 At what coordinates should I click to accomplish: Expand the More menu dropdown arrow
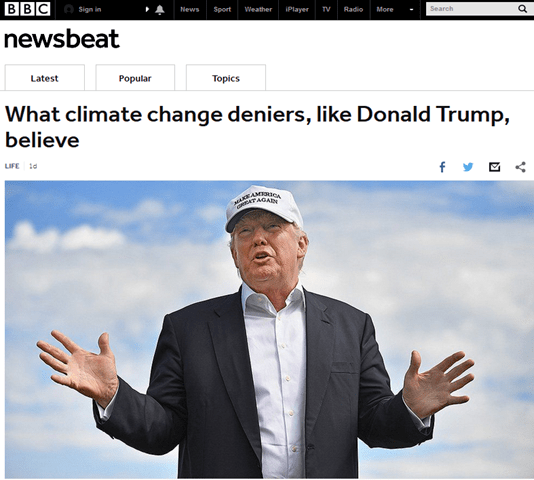click(411, 10)
